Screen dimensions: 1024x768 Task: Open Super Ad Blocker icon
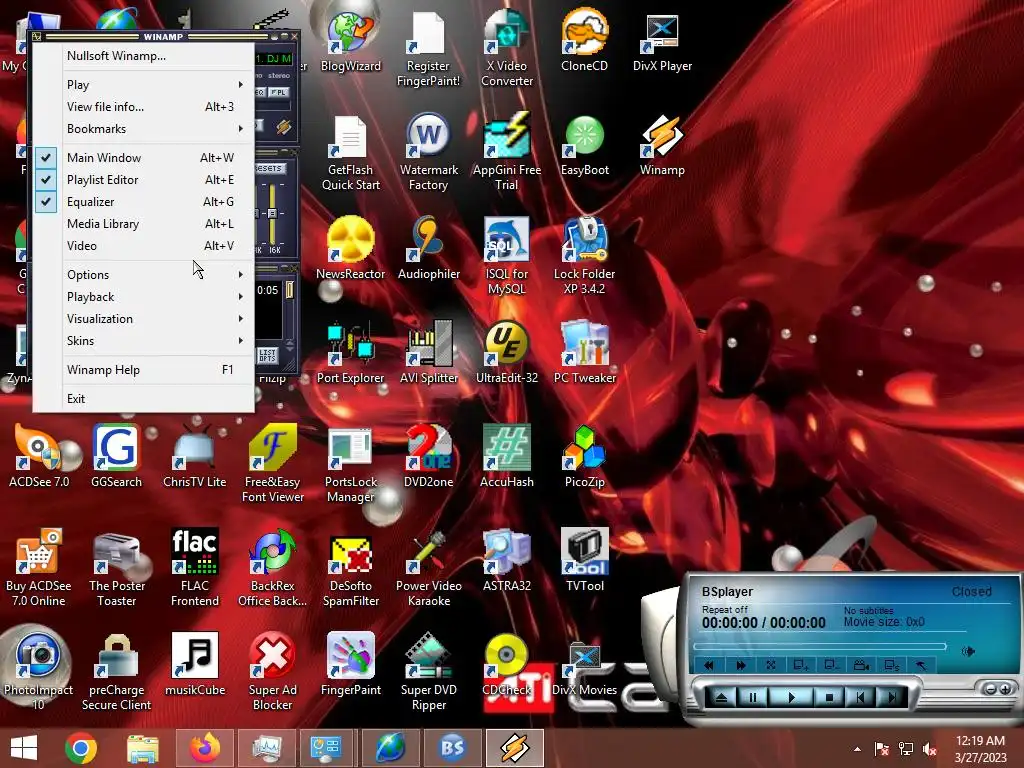[x=272, y=673]
